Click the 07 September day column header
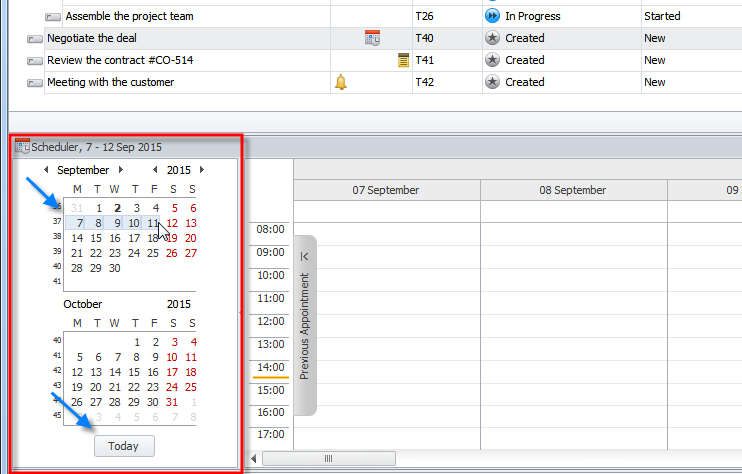Viewport: 742px width, 474px height. click(x=386, y=190)
